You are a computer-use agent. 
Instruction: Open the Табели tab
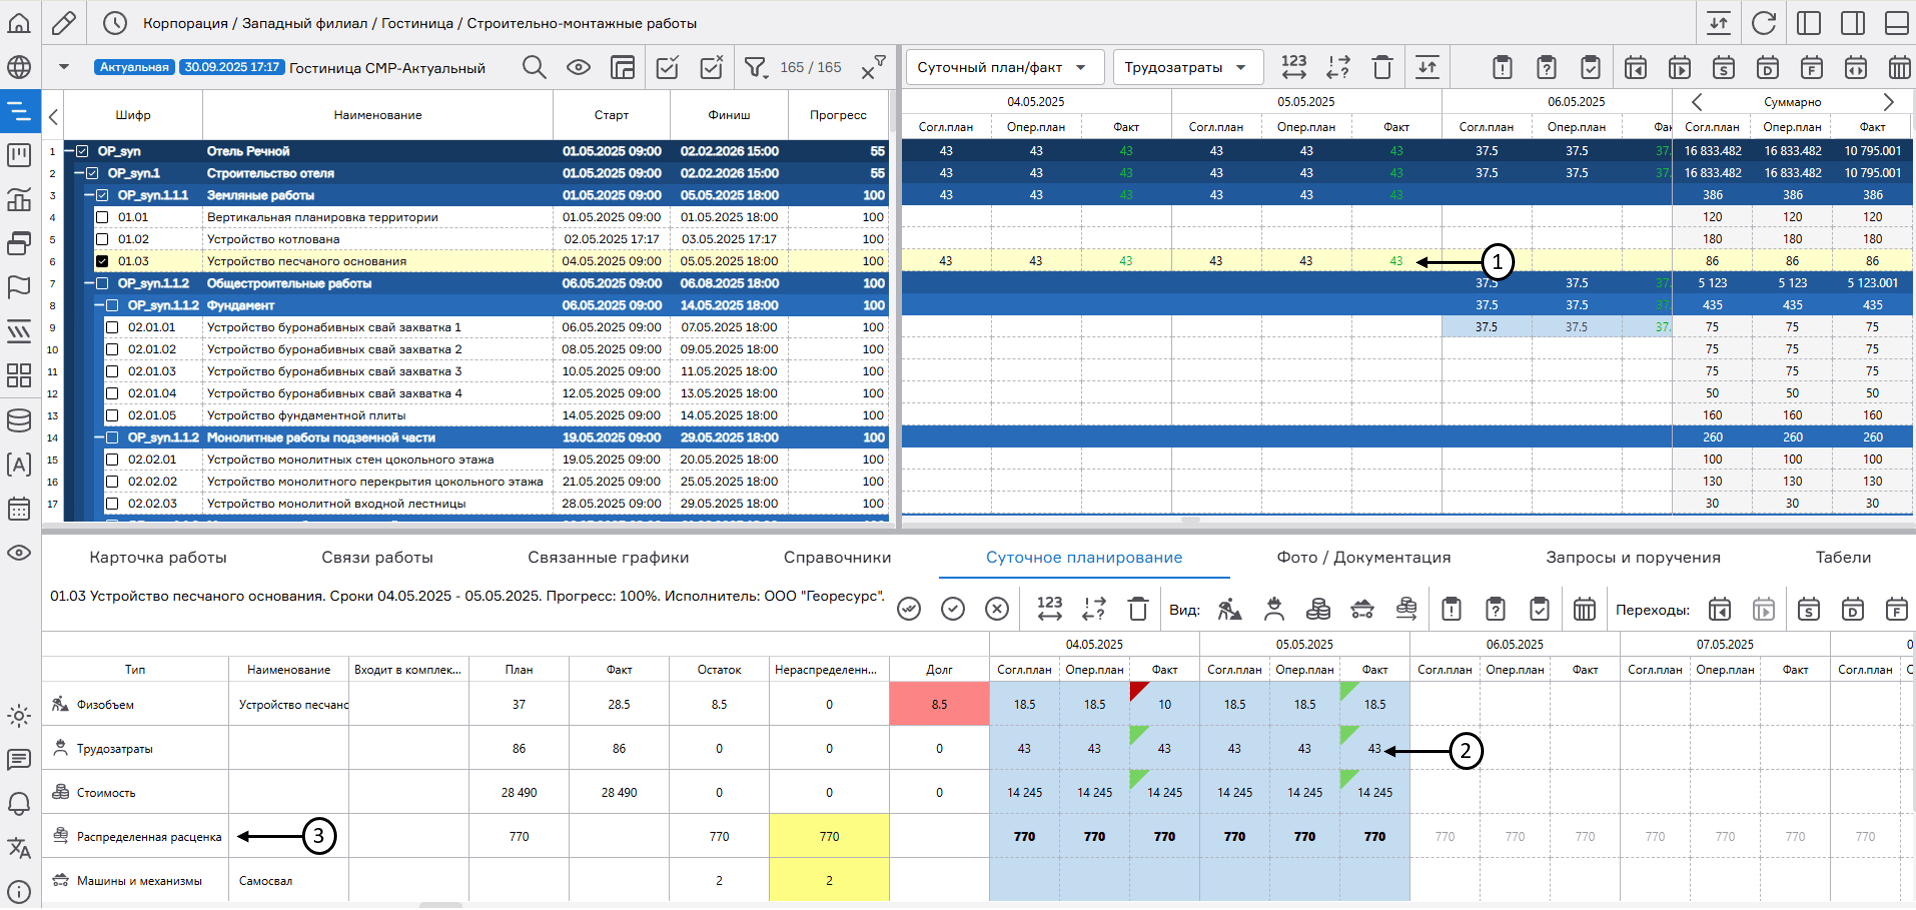pyautogui.click(x=1842, y=557)
